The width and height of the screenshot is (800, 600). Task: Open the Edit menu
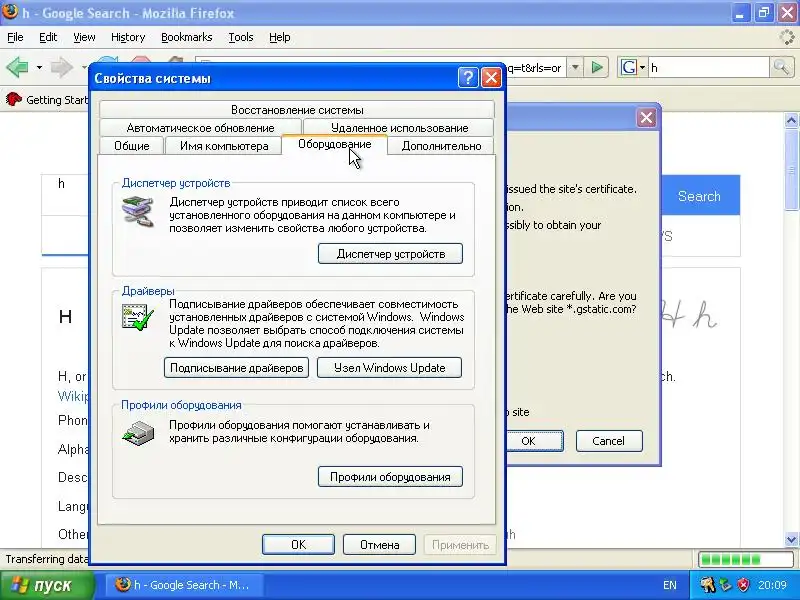48,37
